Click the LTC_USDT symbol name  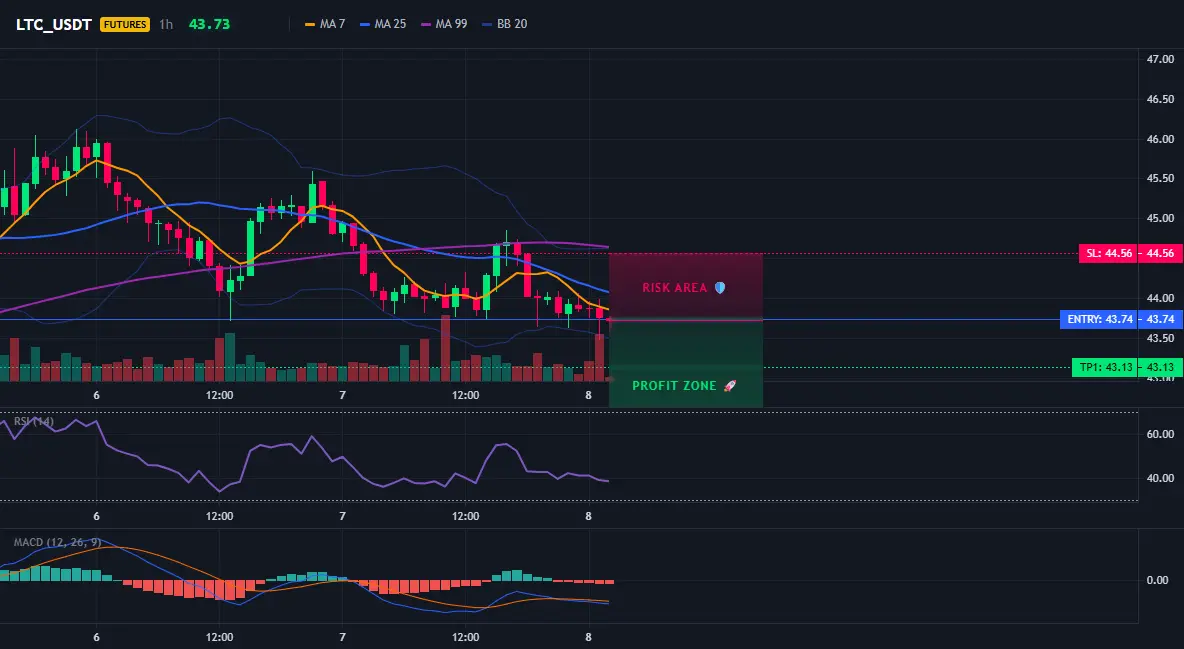point(54,24)
